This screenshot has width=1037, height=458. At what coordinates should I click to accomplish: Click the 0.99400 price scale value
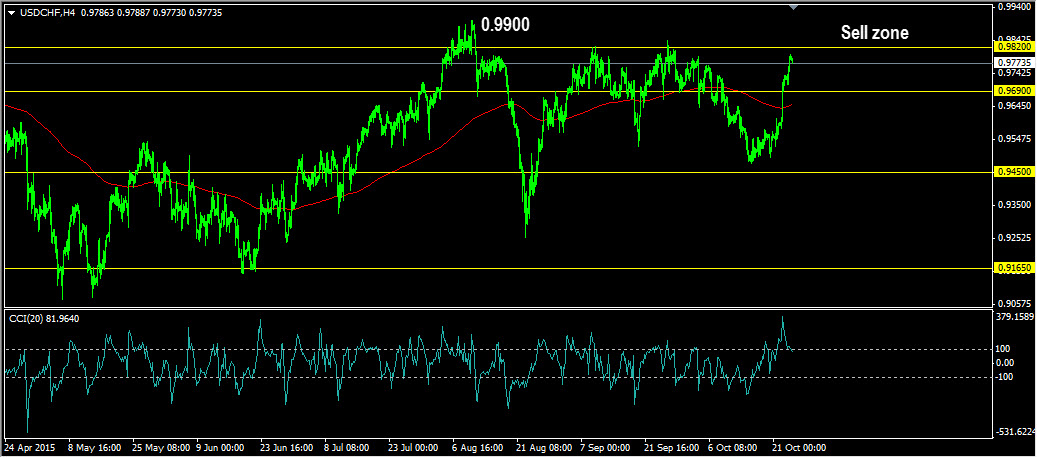[x=1016, y=7]
